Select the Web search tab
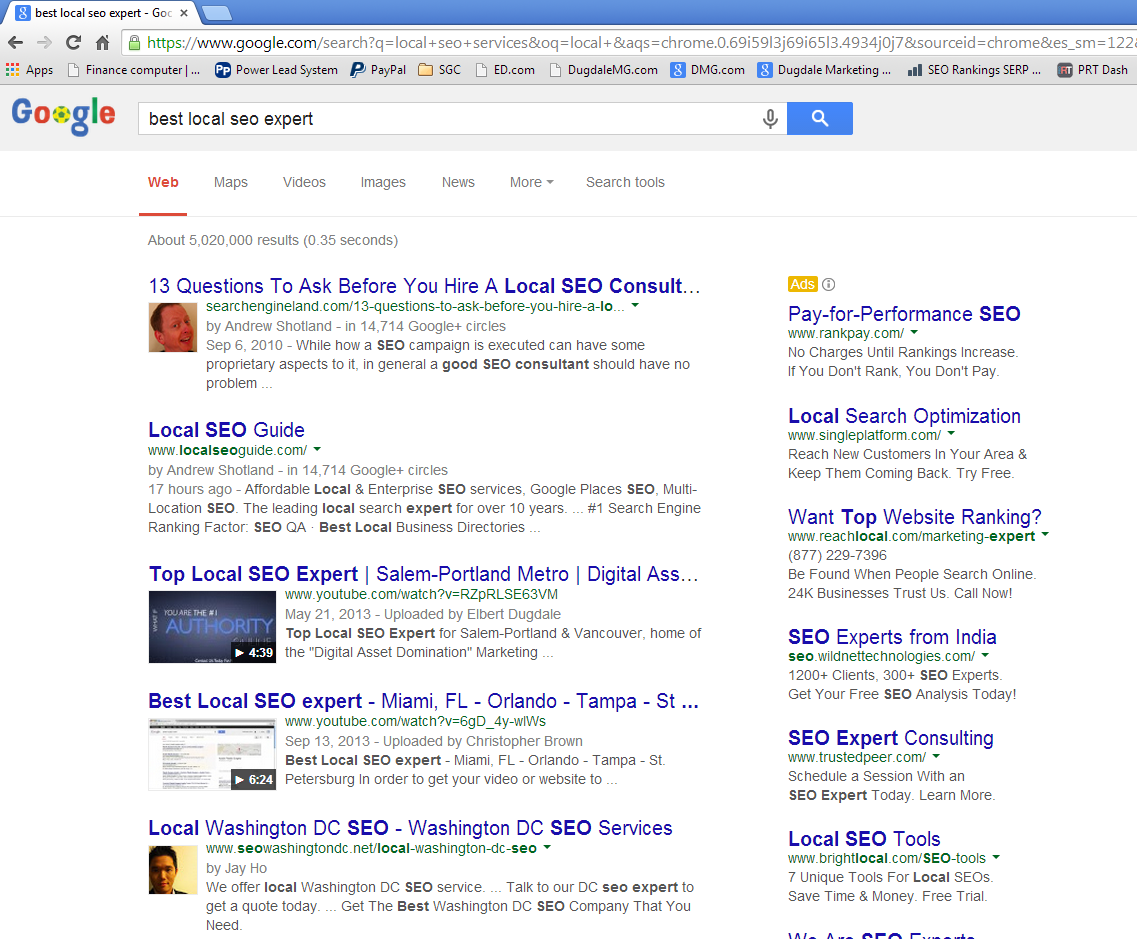Screen dimensions: 1137x939 coord(163,182)
